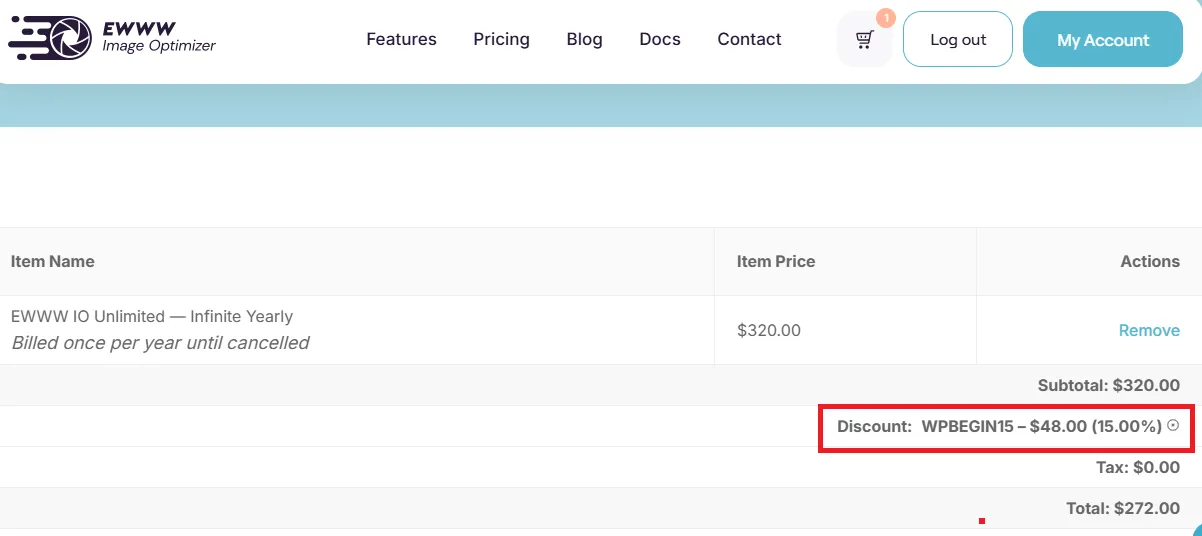
Task: Go to the Pricing page
Action: point(501,40)
